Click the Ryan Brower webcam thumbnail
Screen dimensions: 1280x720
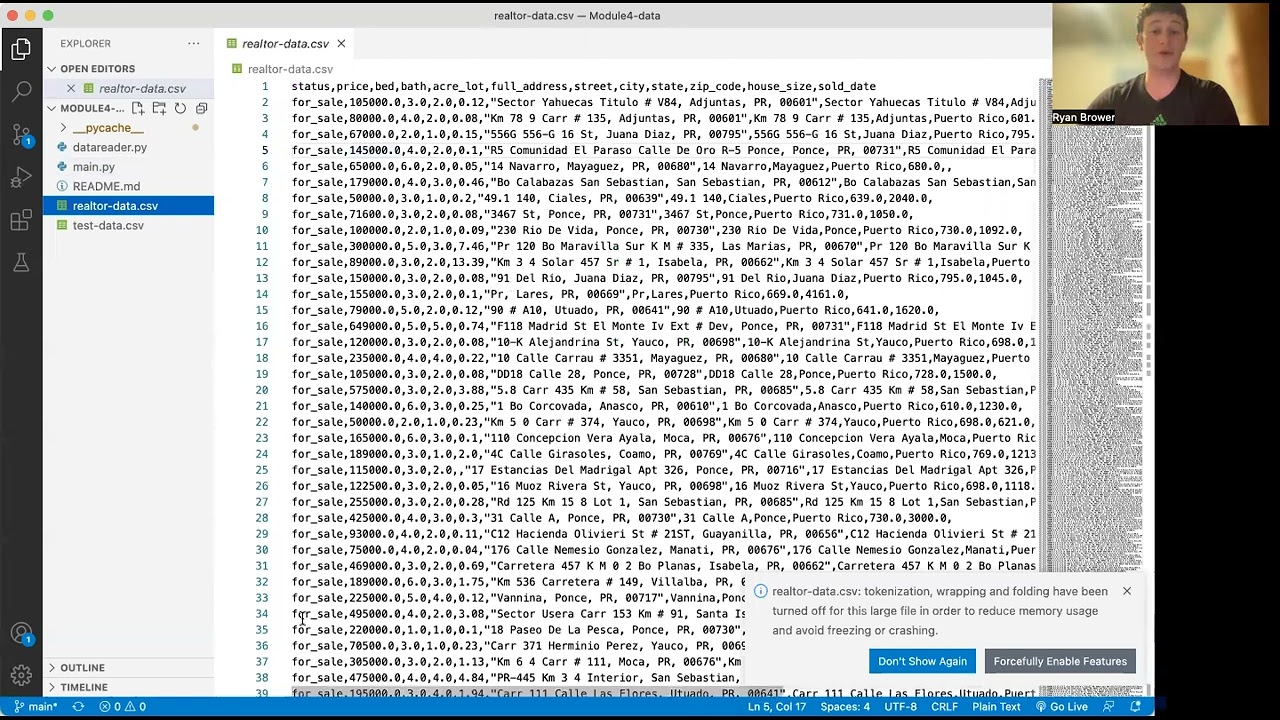[1160, 64]
